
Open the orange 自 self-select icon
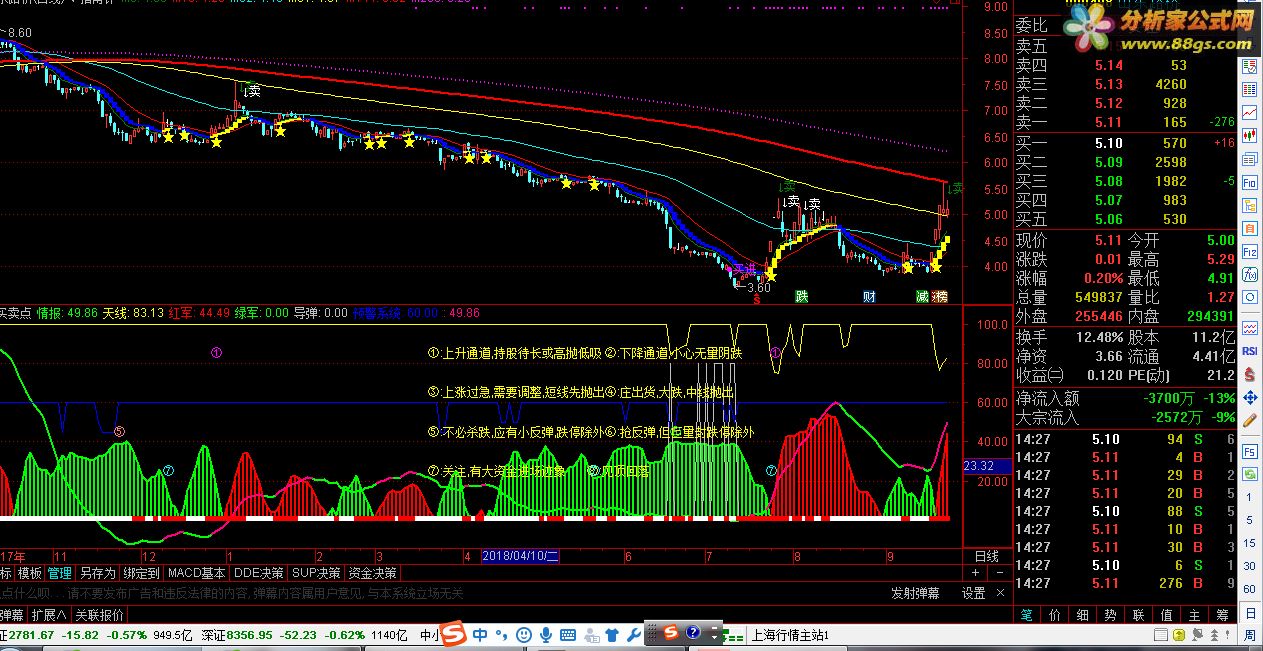tap(1248, 230)
